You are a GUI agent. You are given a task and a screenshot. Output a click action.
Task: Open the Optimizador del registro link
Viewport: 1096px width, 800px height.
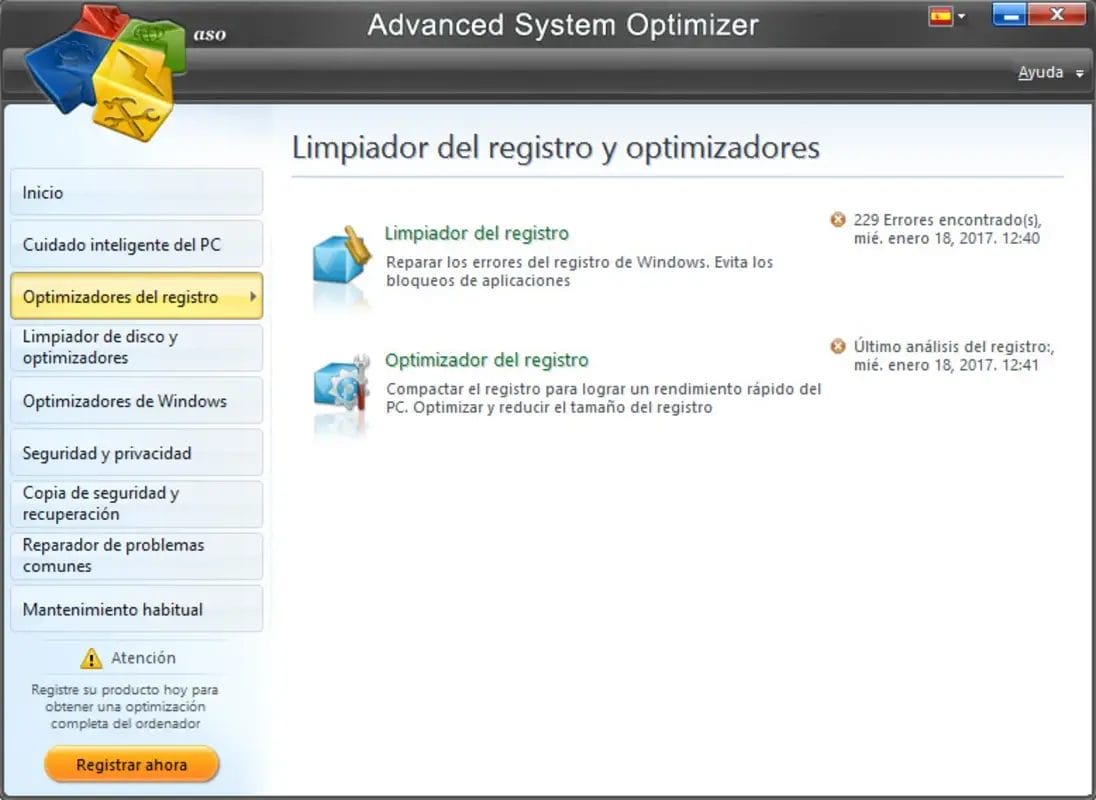(487, 360)
